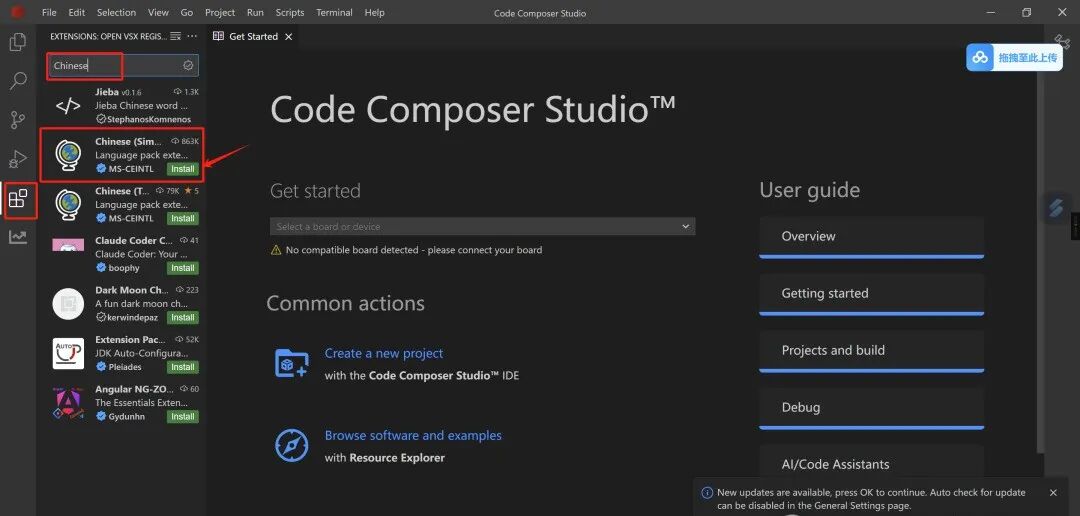Viewport: 1080px width, 516px height.
Task: Open the Extensions view in activity bar
Action: pos(18,199)
